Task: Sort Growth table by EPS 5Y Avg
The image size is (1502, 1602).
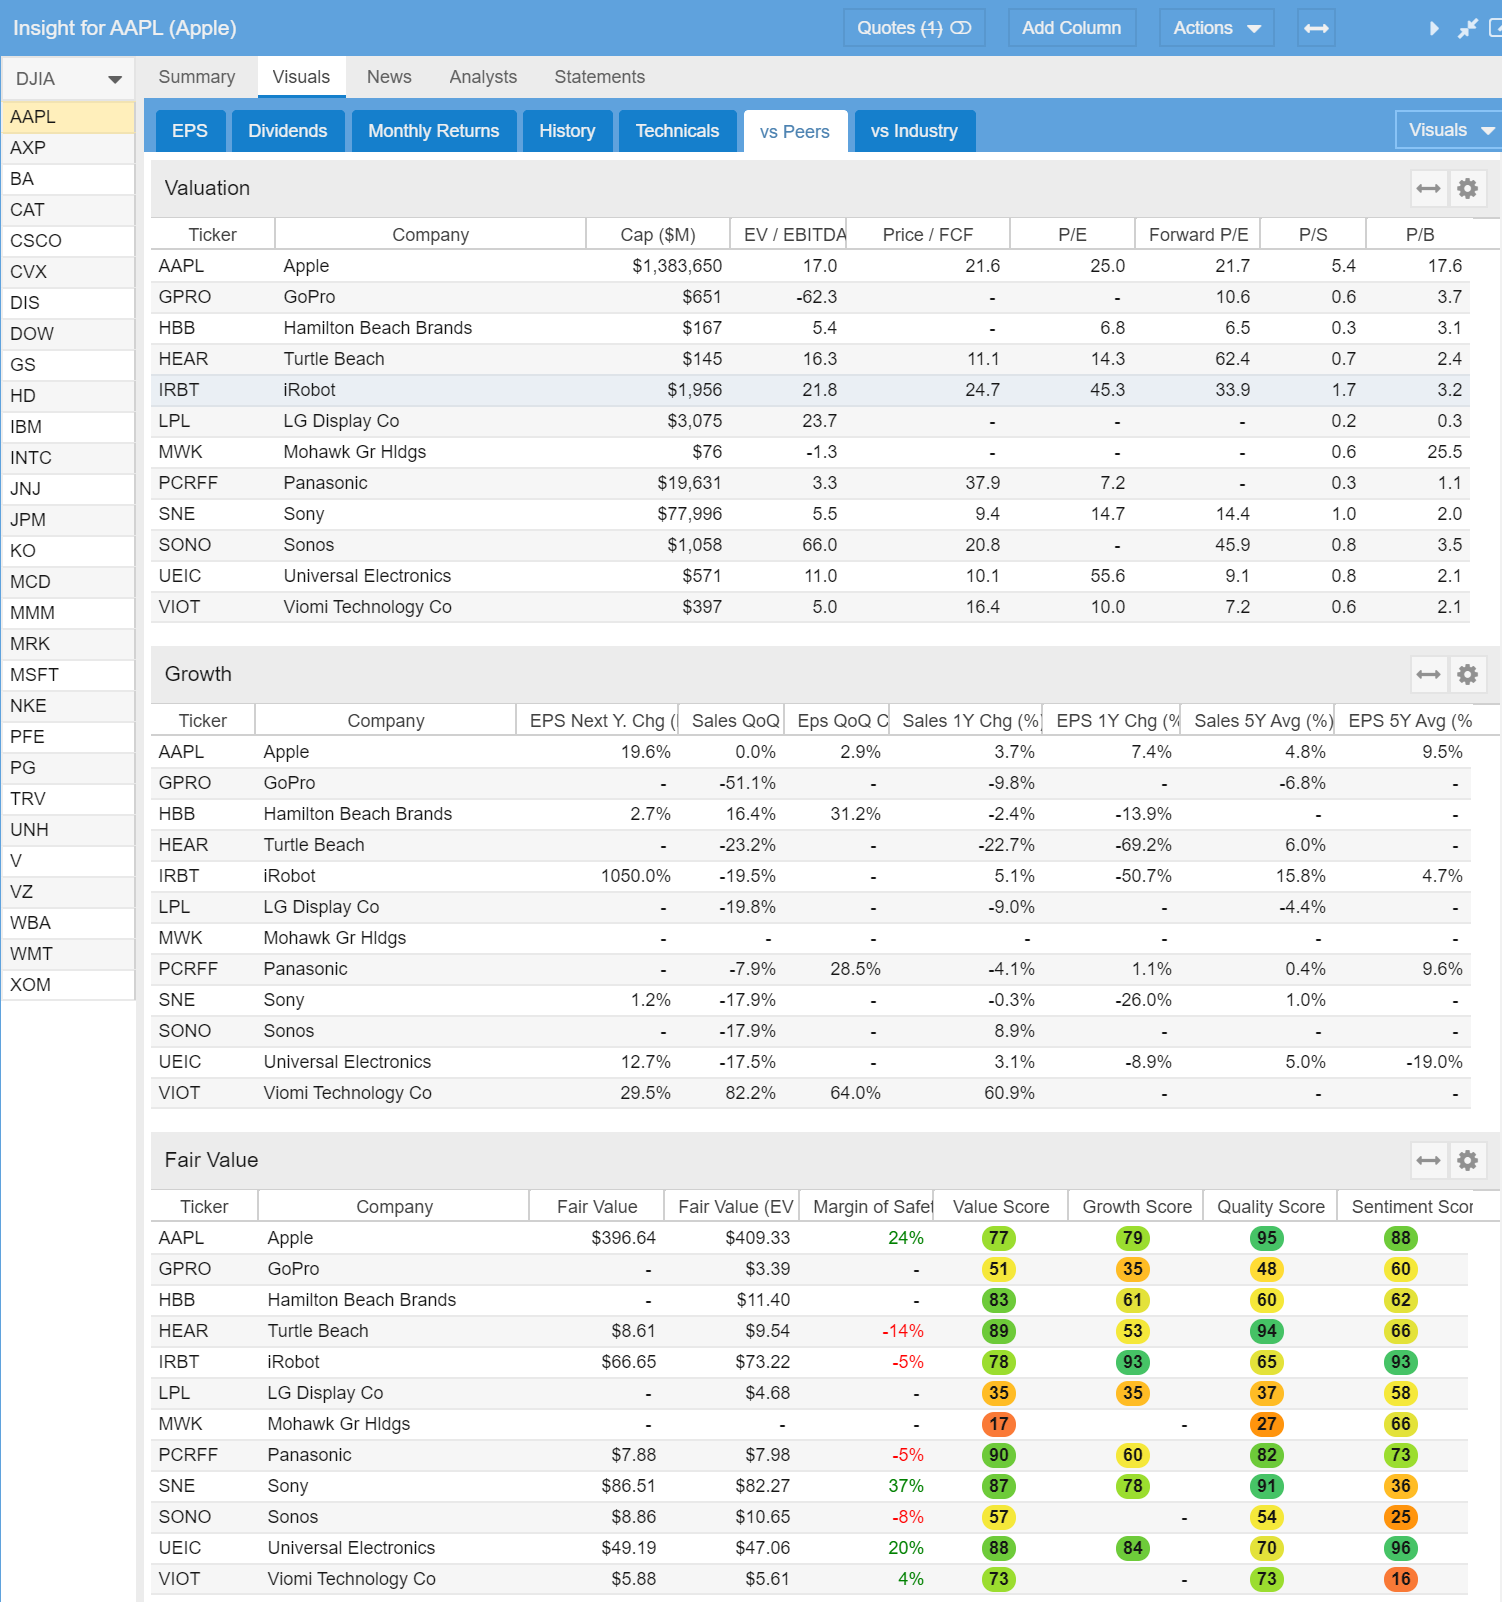Action: [1409, 720]
